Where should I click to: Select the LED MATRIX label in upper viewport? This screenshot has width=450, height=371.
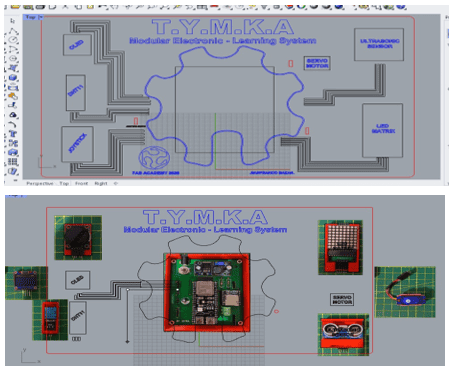pos(383,129)
